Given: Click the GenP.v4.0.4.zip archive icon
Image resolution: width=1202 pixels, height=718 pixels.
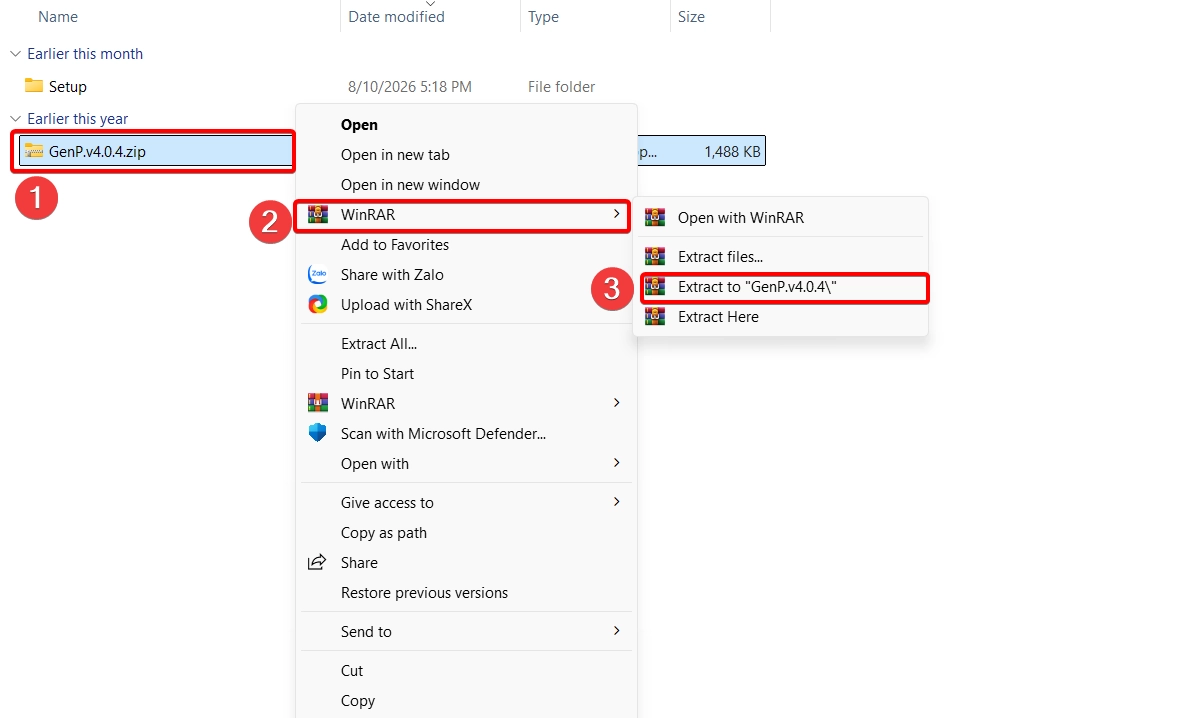Looking at the screenshot, I should coord(34,151).
